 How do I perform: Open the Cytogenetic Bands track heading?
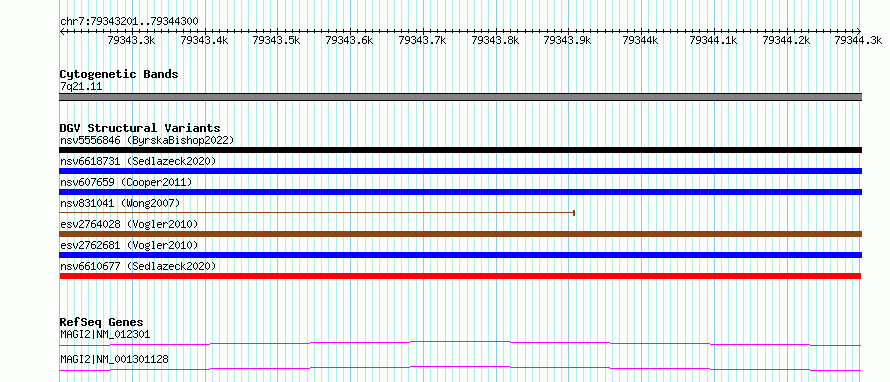click(119, 74)
